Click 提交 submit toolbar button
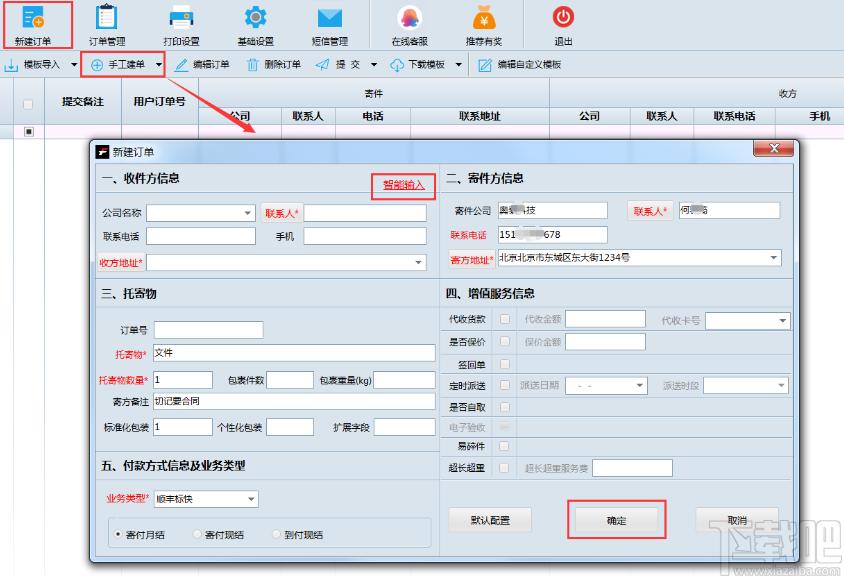The height and width of the screenshot is (576, 844). point(338,65)
